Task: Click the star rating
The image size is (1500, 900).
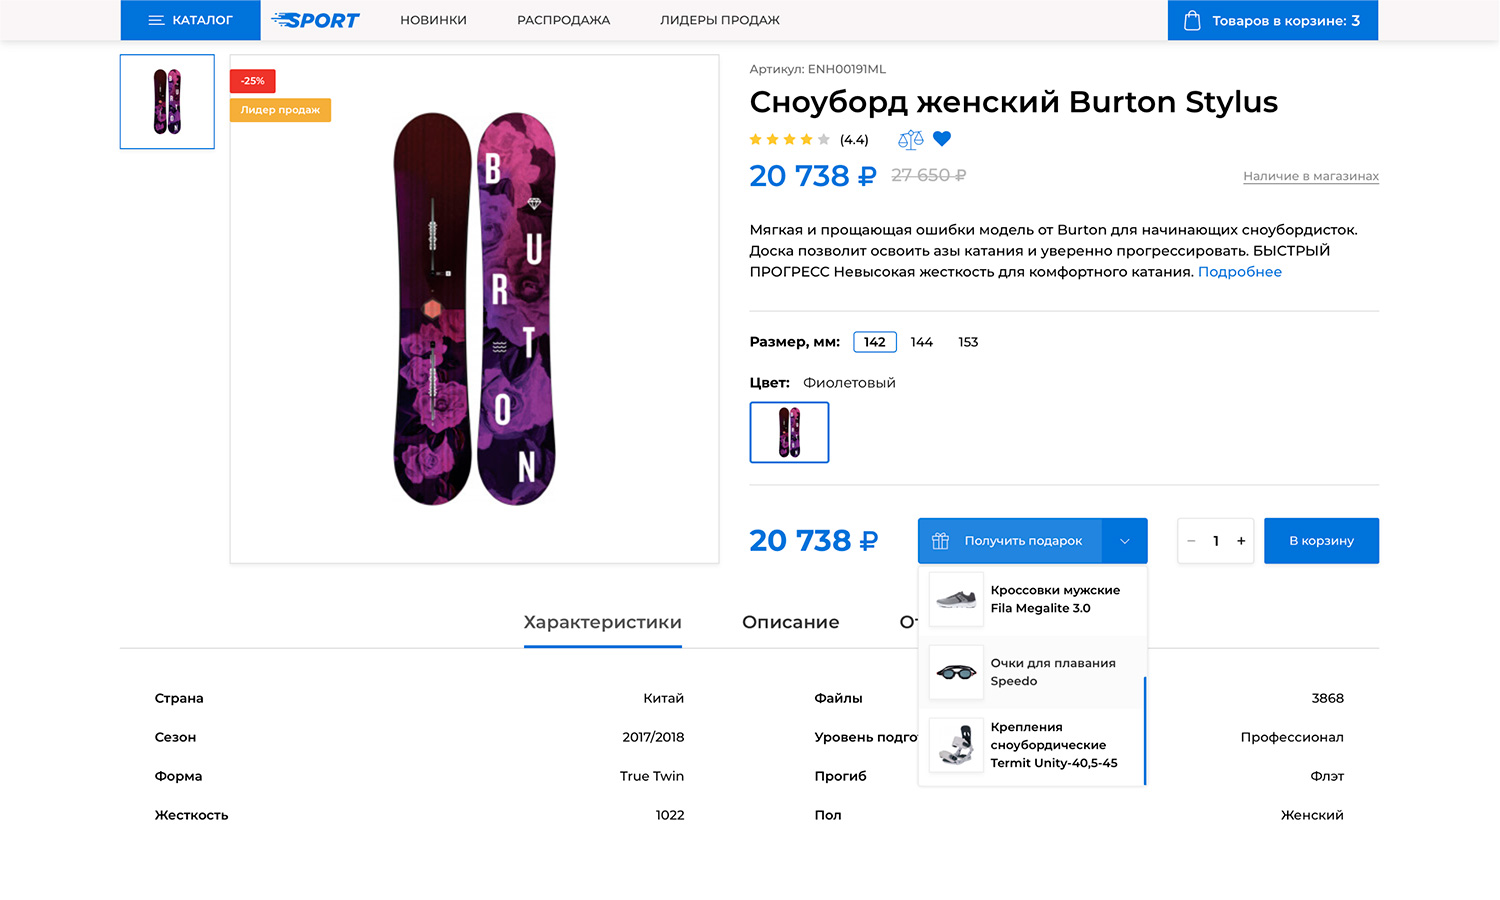Action: click(x=790, y=140)
